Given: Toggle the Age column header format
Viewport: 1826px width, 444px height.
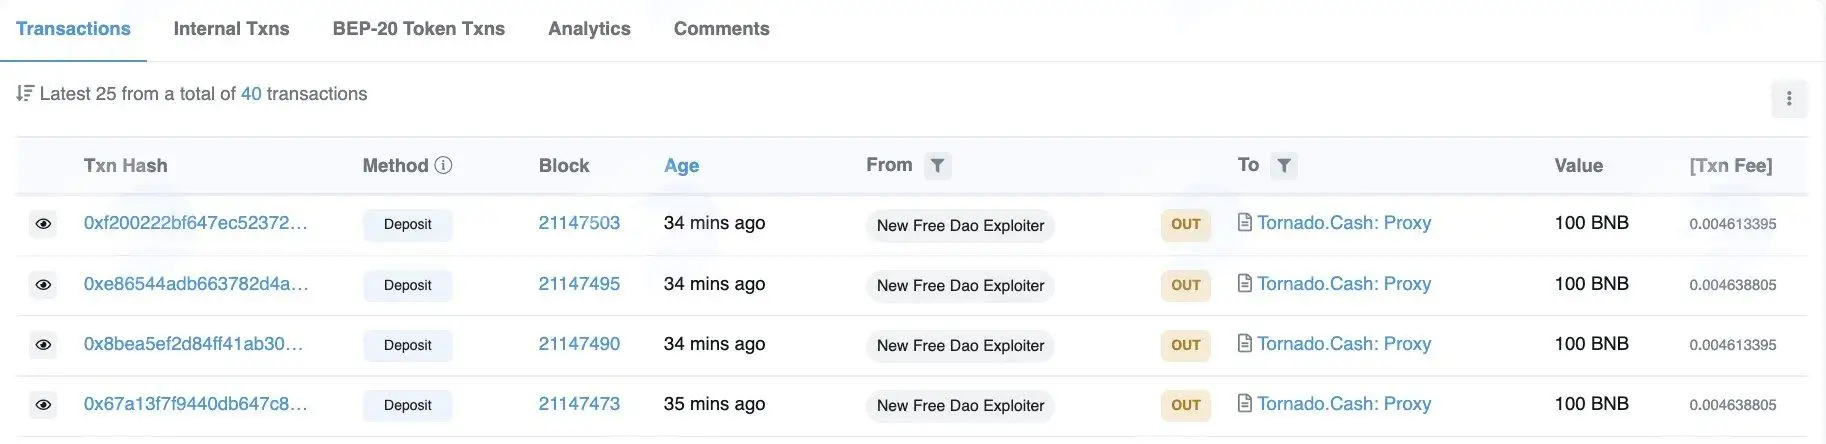Looking at the screenshot, I should tap(681, 166).
